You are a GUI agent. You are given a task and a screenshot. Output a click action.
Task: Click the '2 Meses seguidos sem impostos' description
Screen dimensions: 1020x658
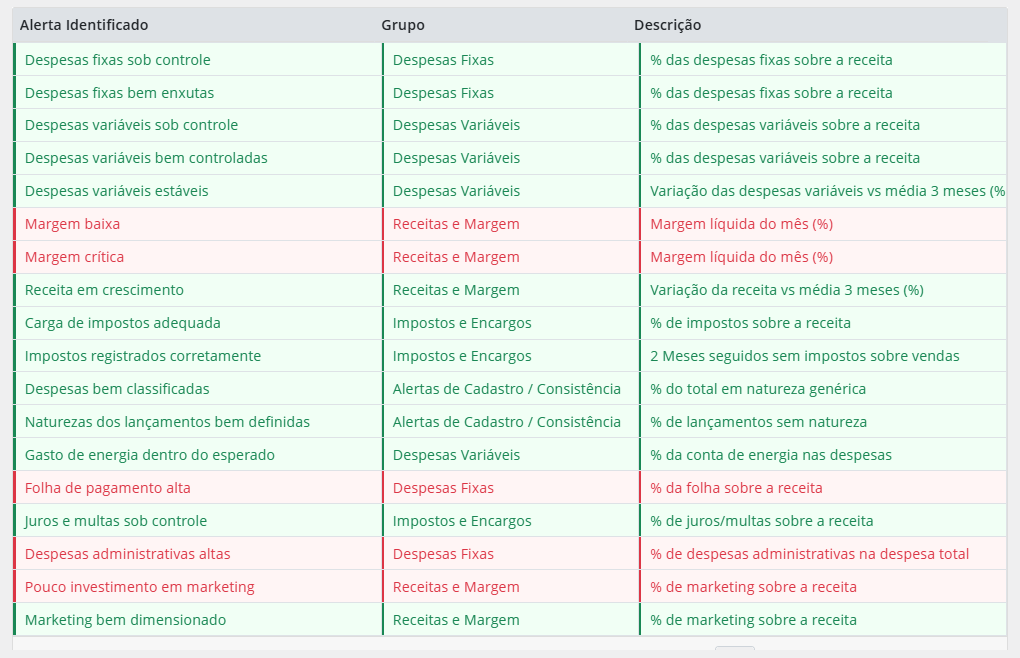804,356
